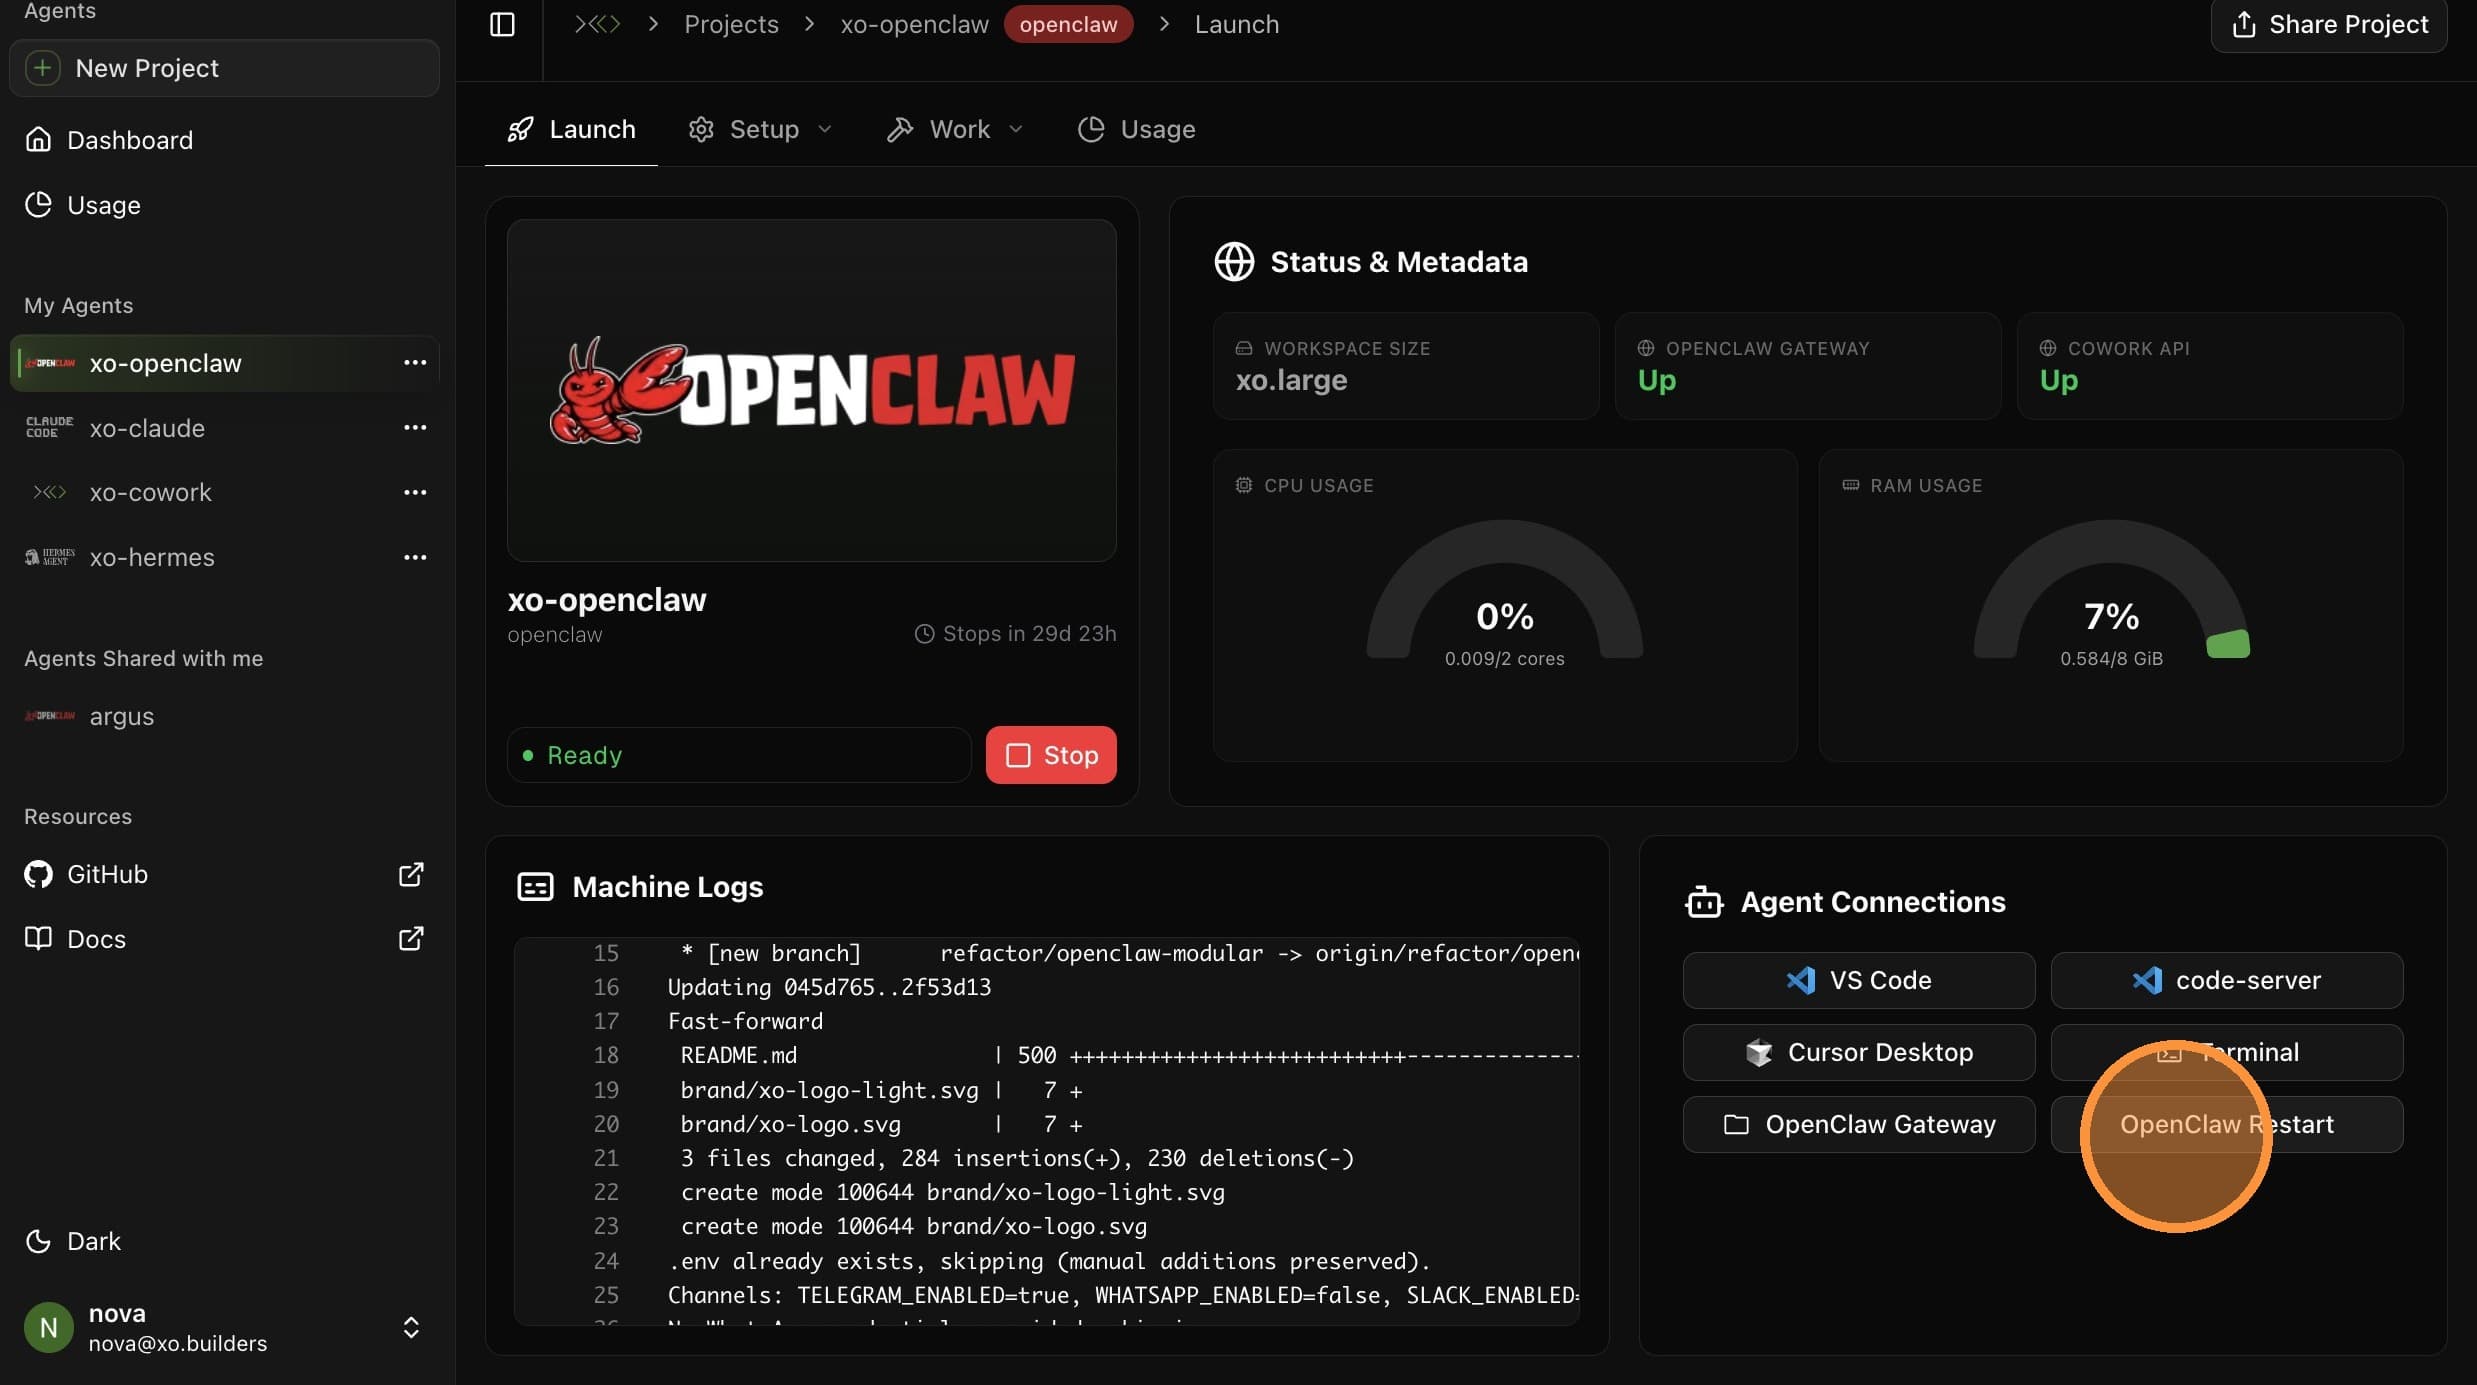Click the OpenClaw Restart button

click(x=2226, y=1124)
